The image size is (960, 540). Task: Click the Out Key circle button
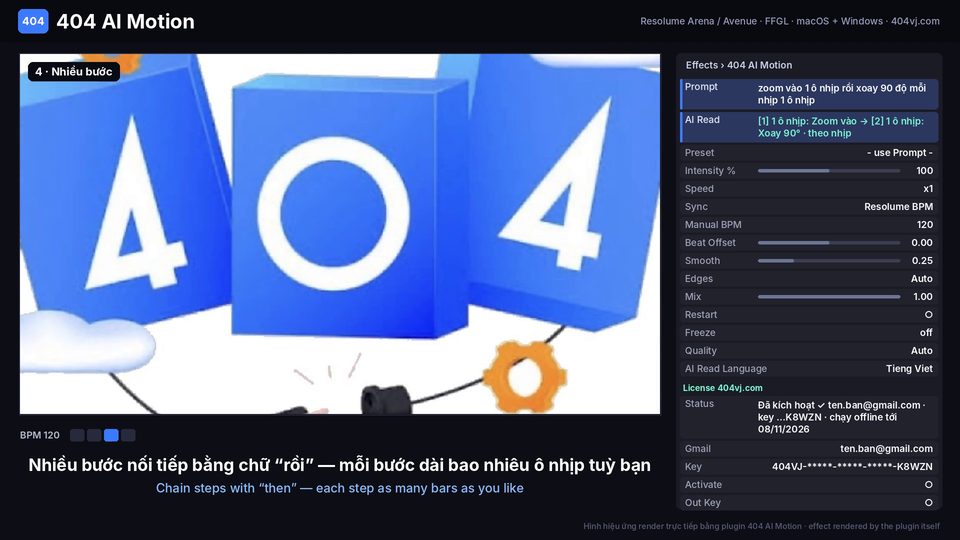click(928, 503)
